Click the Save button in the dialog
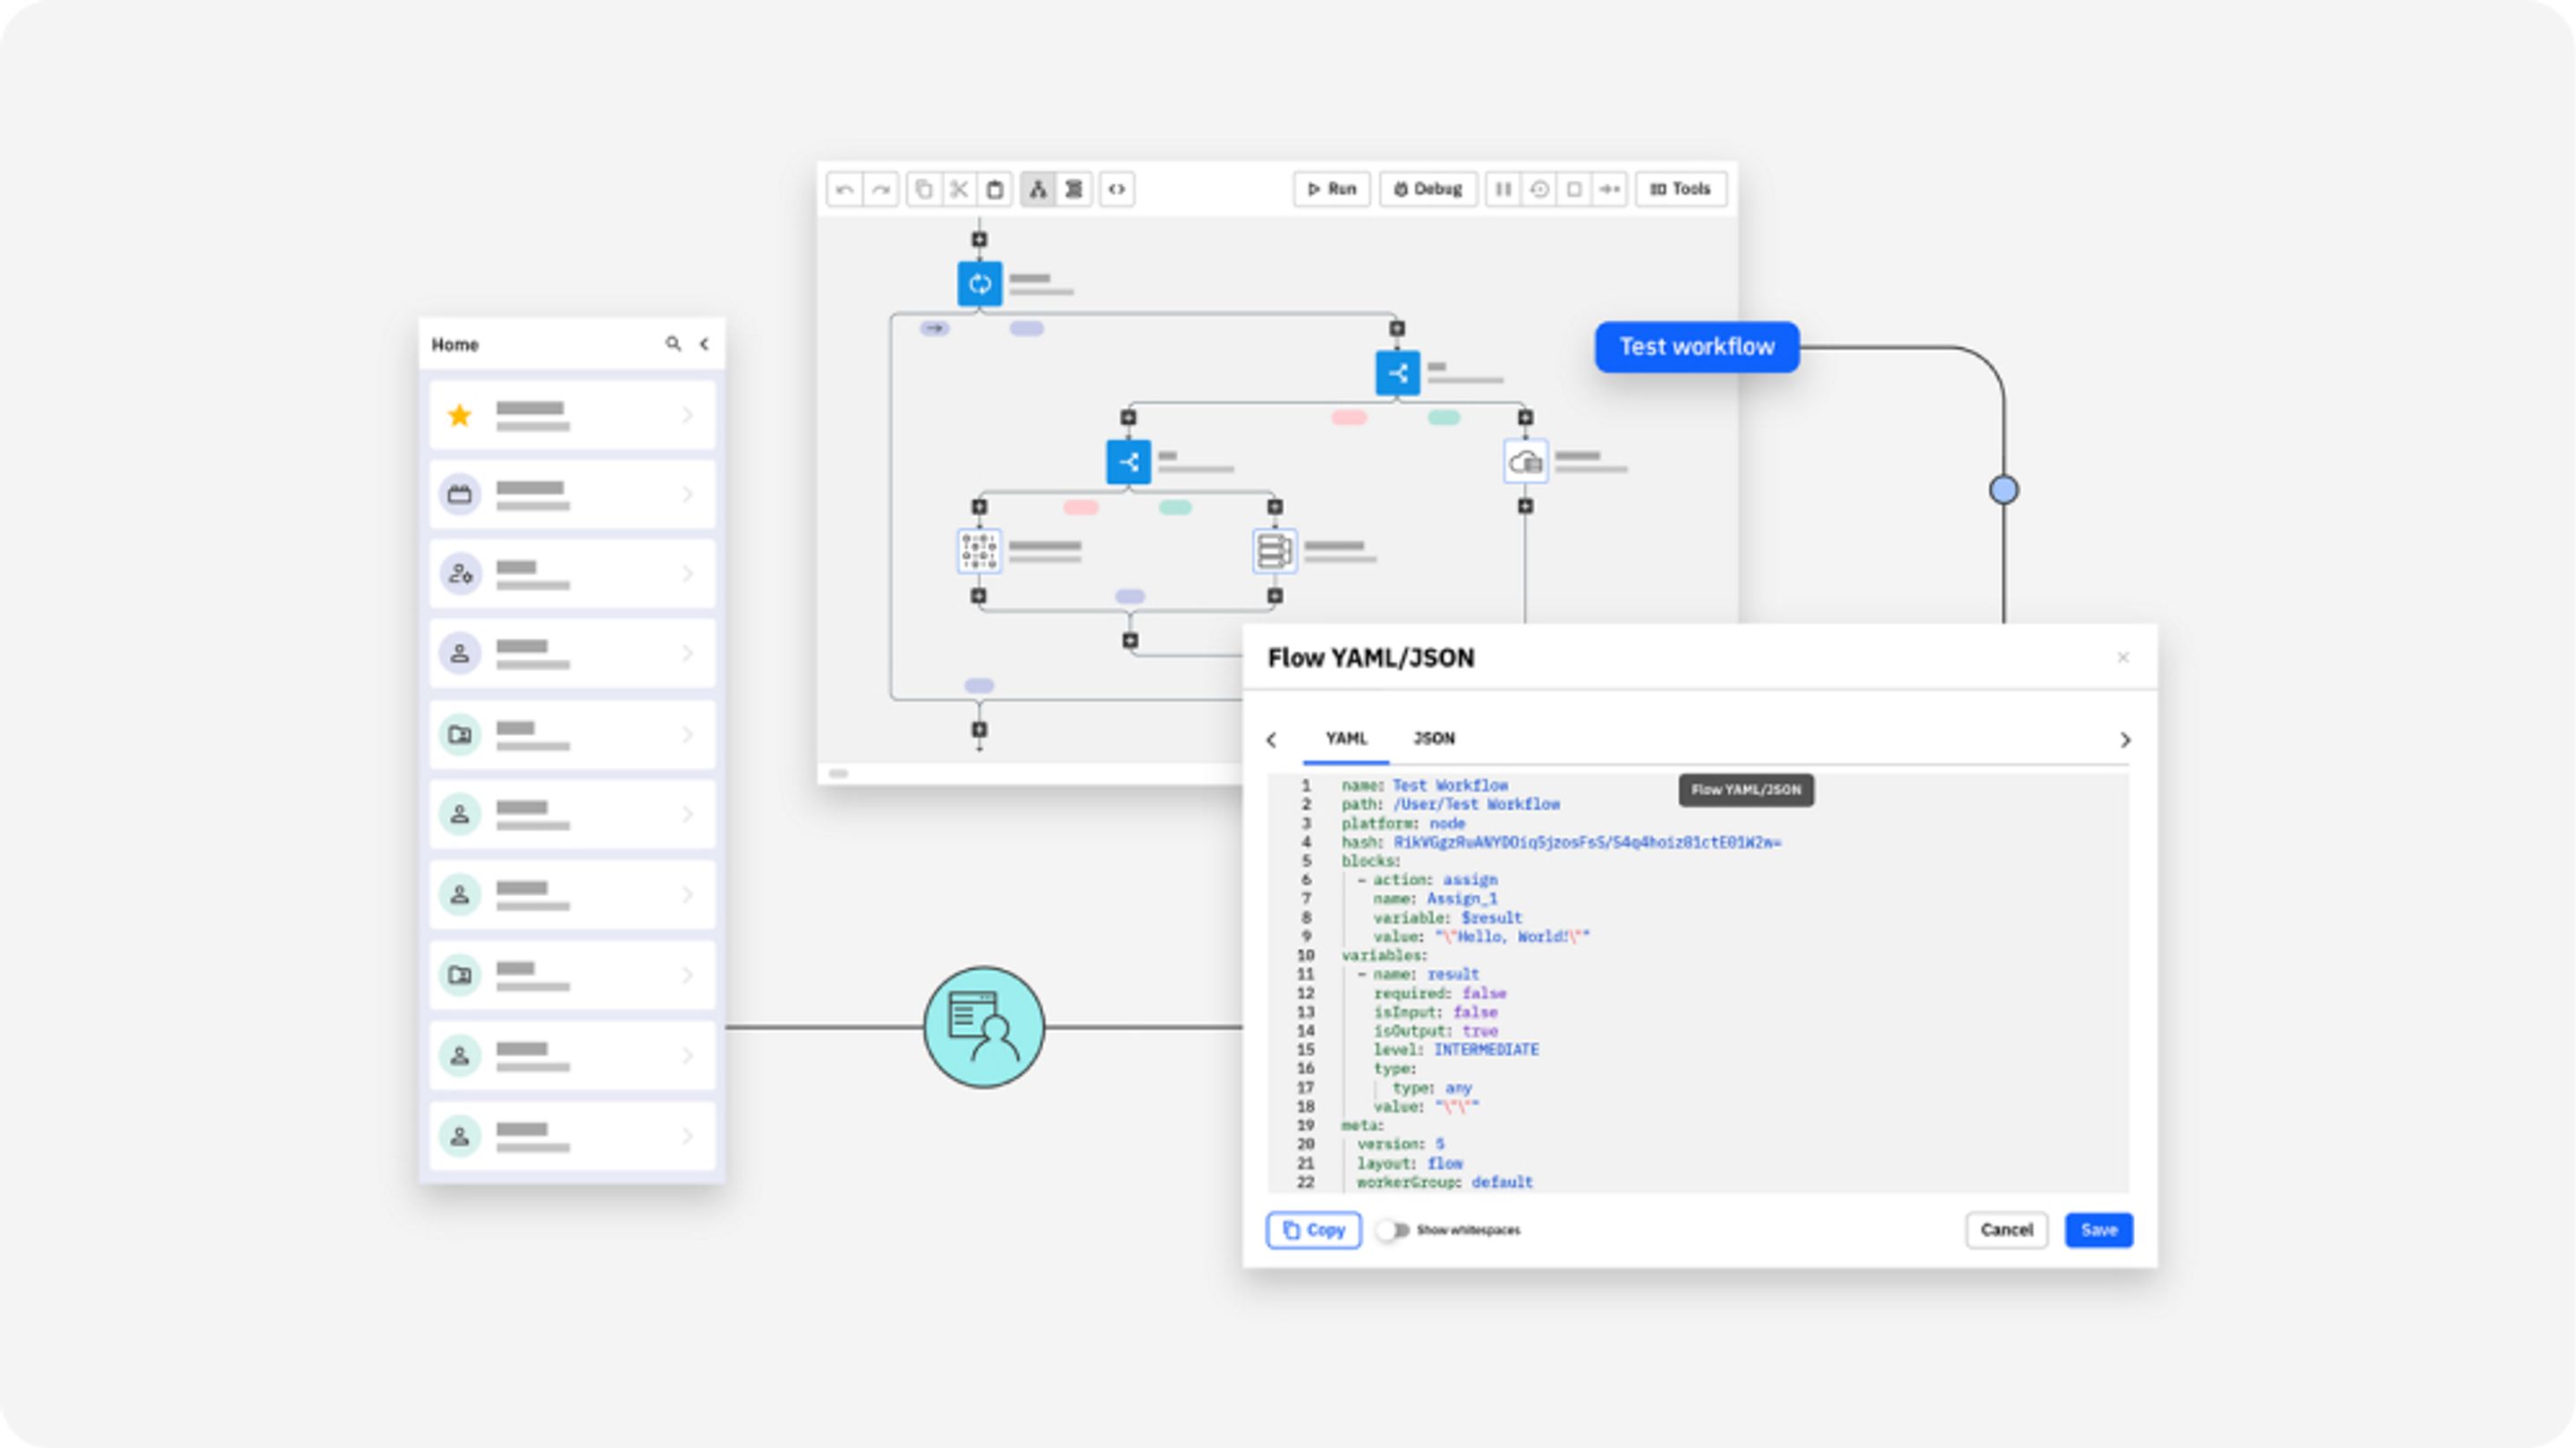2576x1448 pixels. pos(2098,1230)
